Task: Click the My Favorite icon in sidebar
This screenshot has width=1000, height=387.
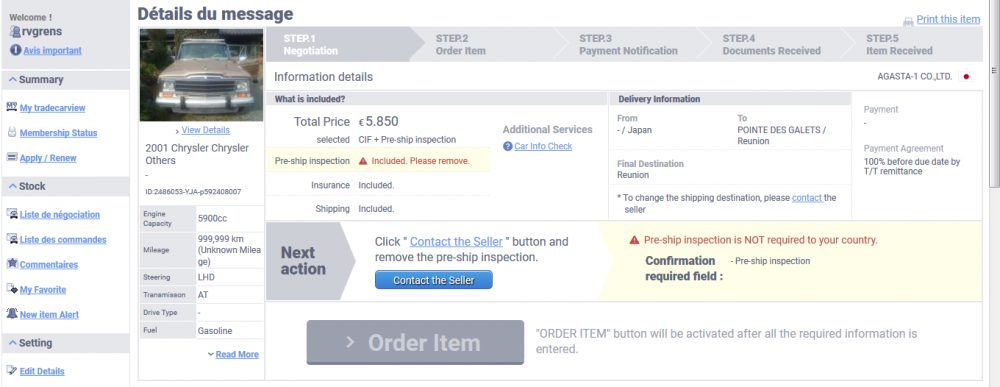Action: pyautogui.click(x=11, y=289)
